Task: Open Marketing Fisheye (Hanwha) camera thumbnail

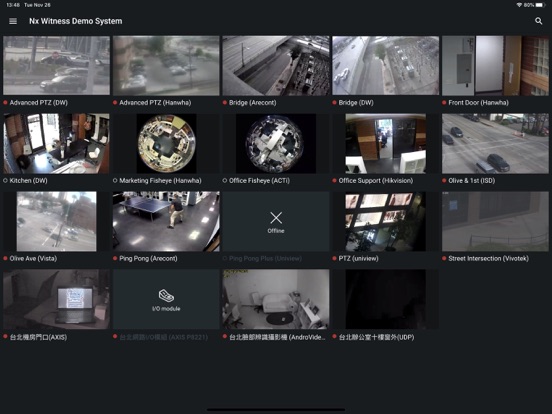Action: pos(166,143)
